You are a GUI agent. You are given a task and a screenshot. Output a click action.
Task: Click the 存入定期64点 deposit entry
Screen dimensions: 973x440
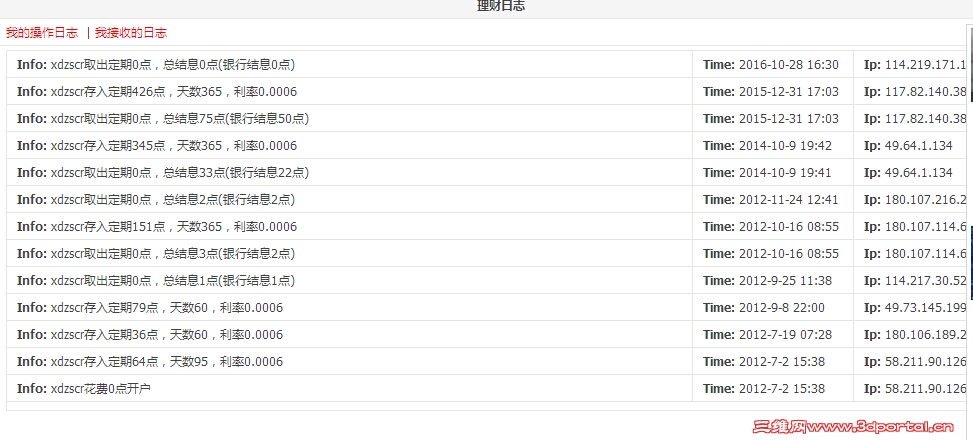[x=166, y=362]
